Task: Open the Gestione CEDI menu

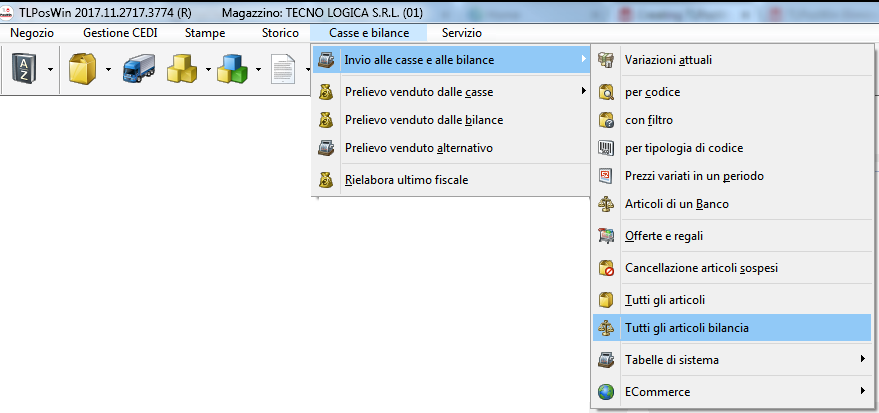Action: coord(119,33)
